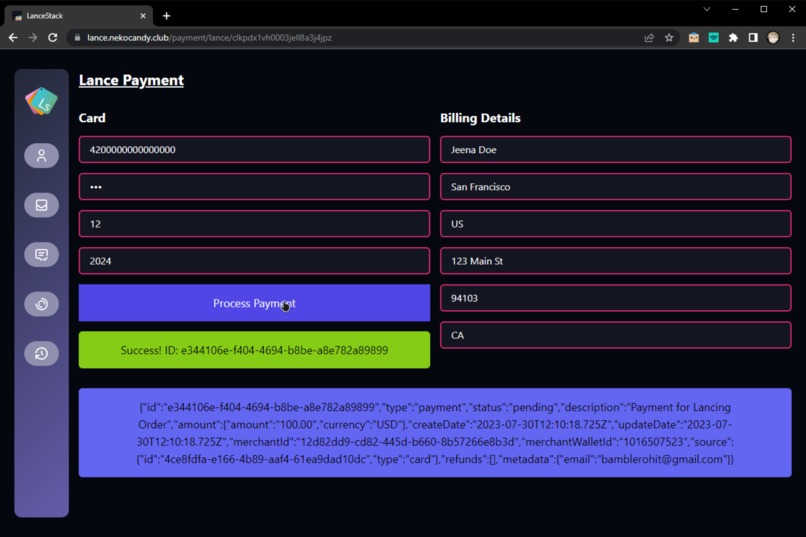Focus the expiry month field 12

[254, 224]
